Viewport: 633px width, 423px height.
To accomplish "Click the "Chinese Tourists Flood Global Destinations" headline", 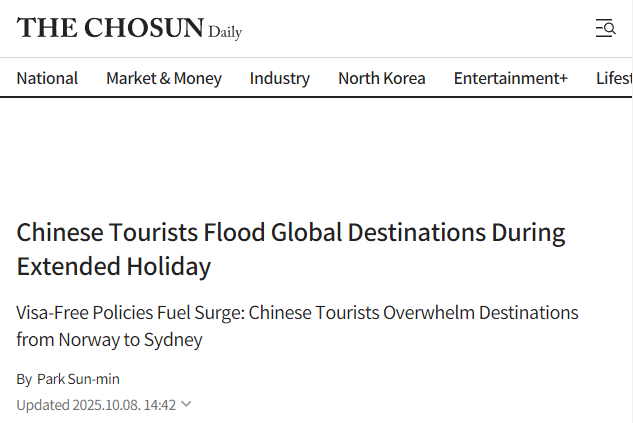I will [290, 233].
